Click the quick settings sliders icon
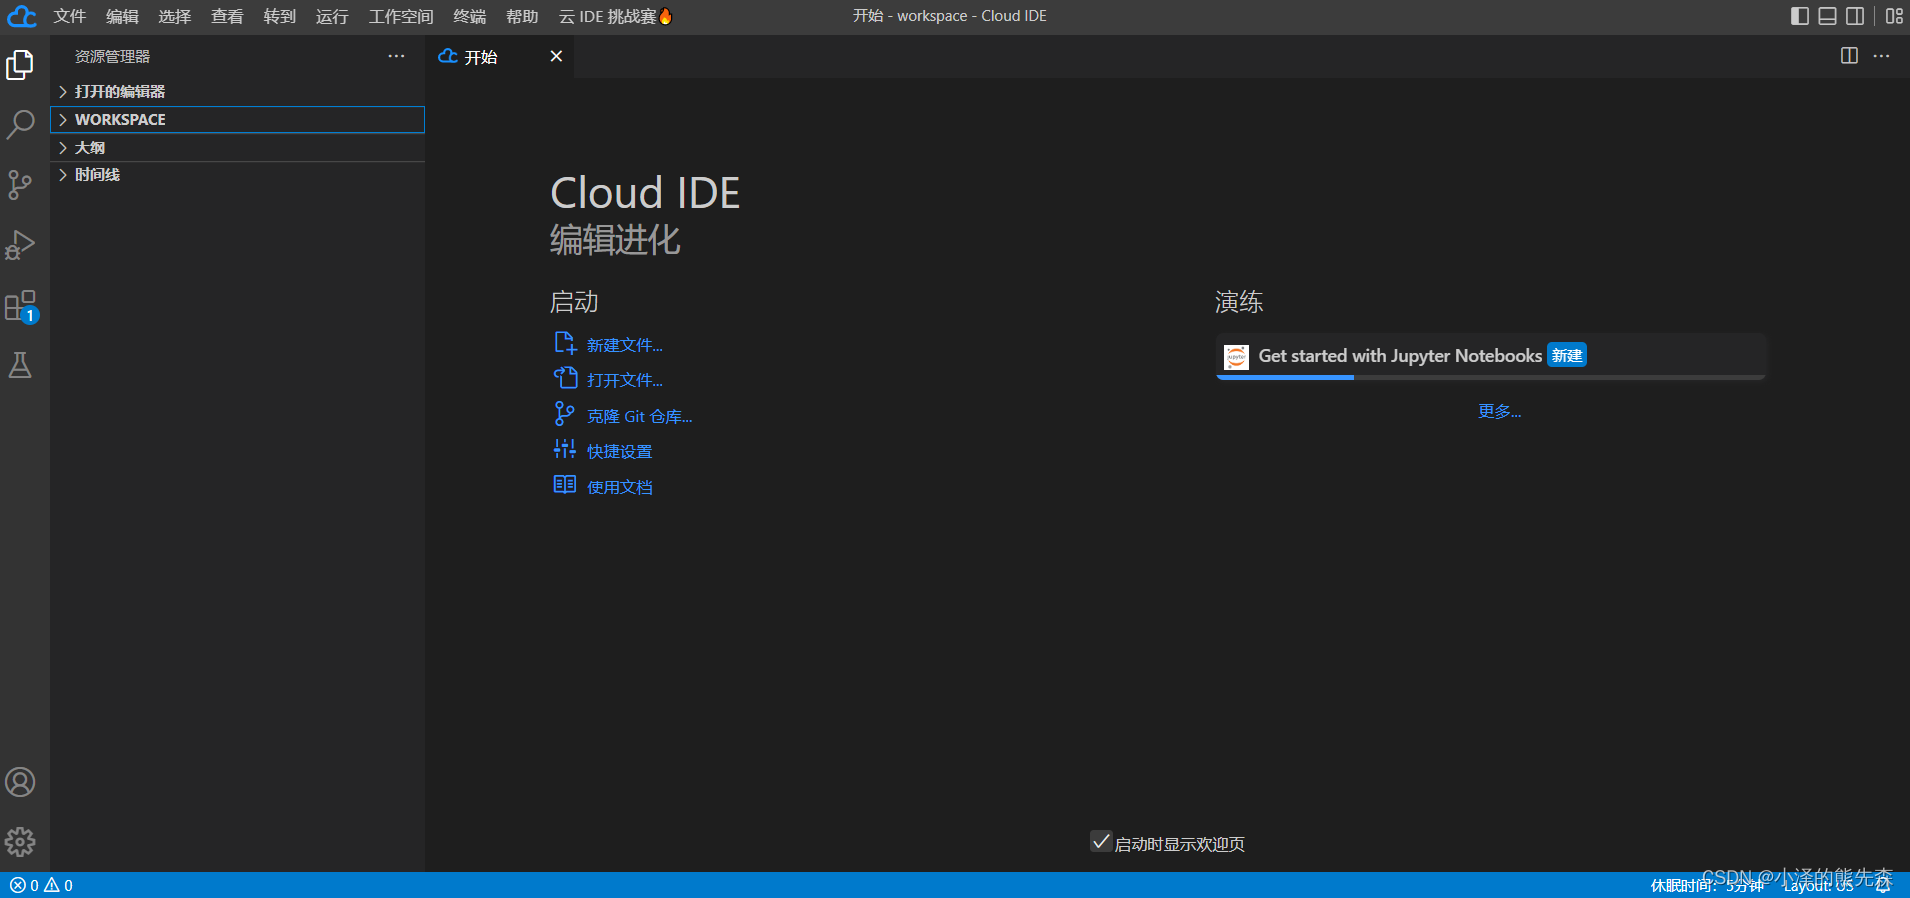This screenshot has width=1910, height=898. coord(565,449)
